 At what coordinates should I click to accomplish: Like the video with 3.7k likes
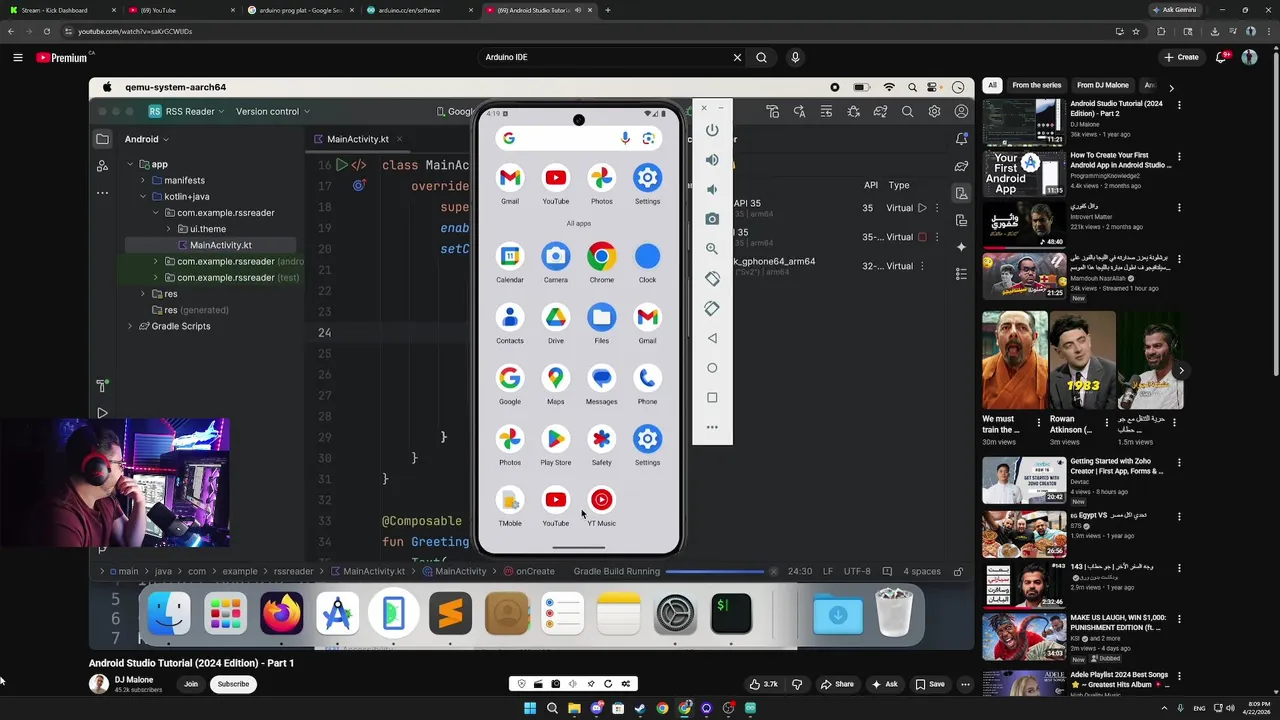coord(763,684)
